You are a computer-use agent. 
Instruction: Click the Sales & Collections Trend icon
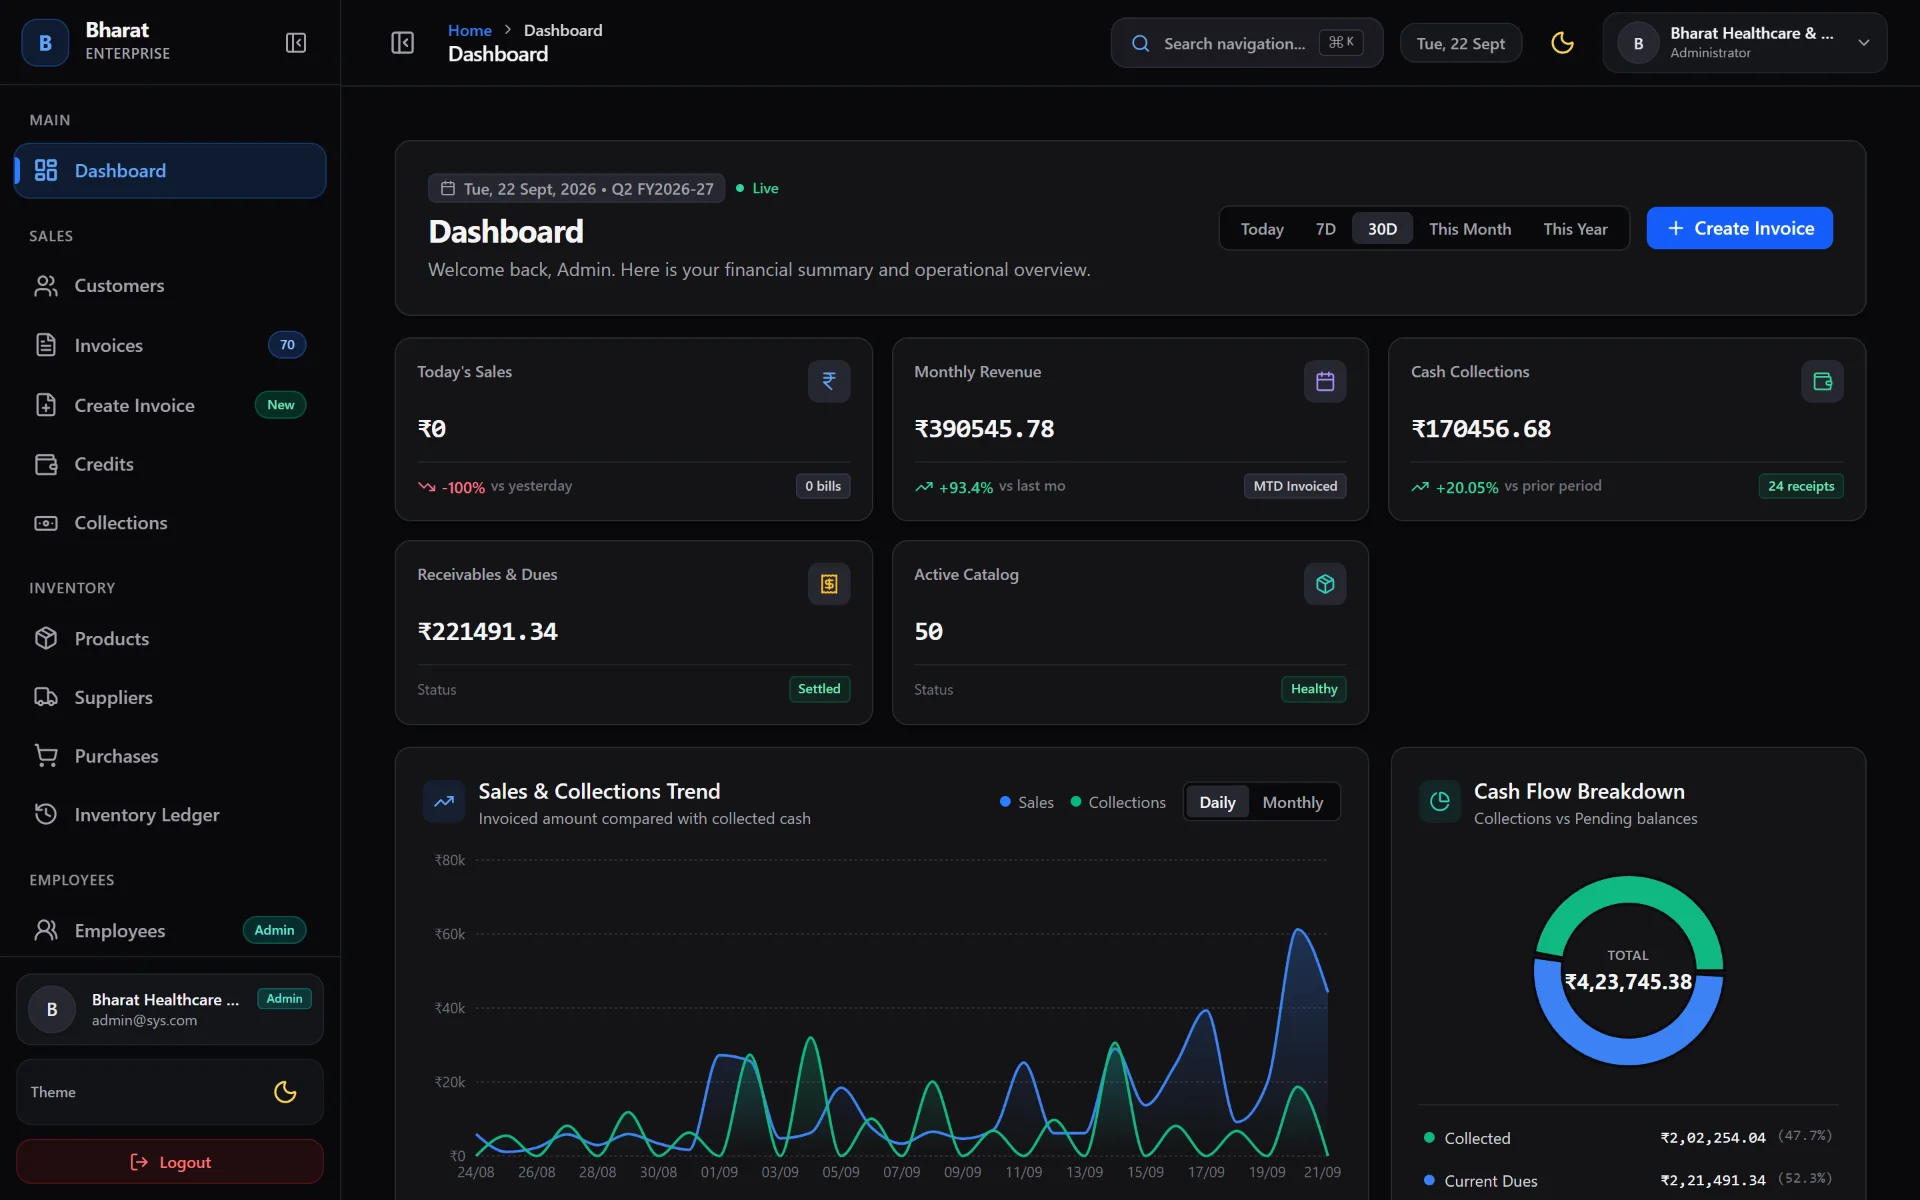tap(444, 801)
